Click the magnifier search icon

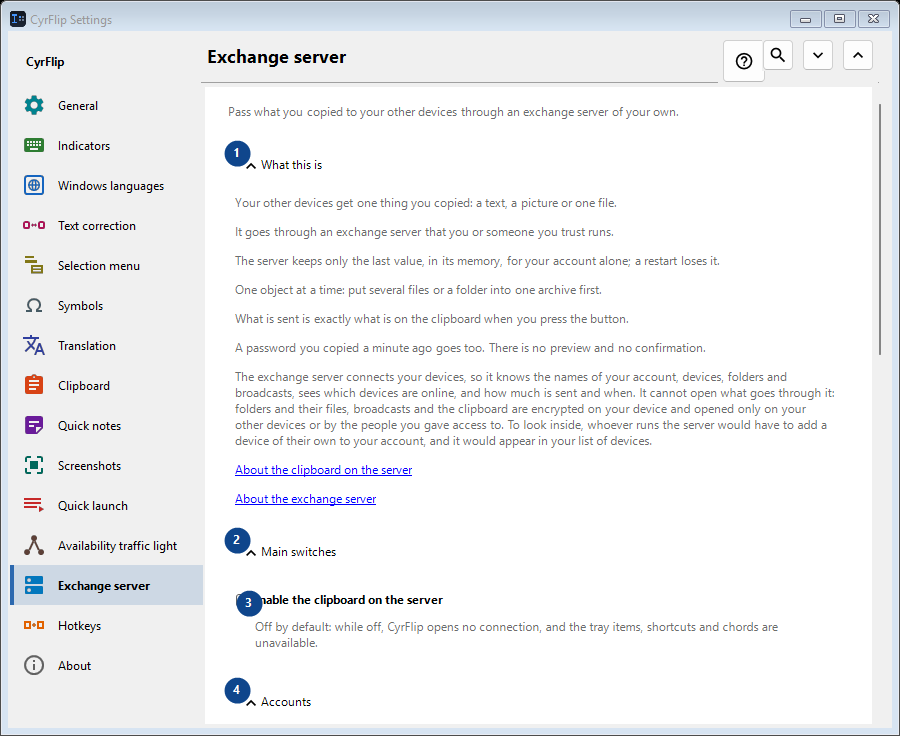tap(778, 55)
